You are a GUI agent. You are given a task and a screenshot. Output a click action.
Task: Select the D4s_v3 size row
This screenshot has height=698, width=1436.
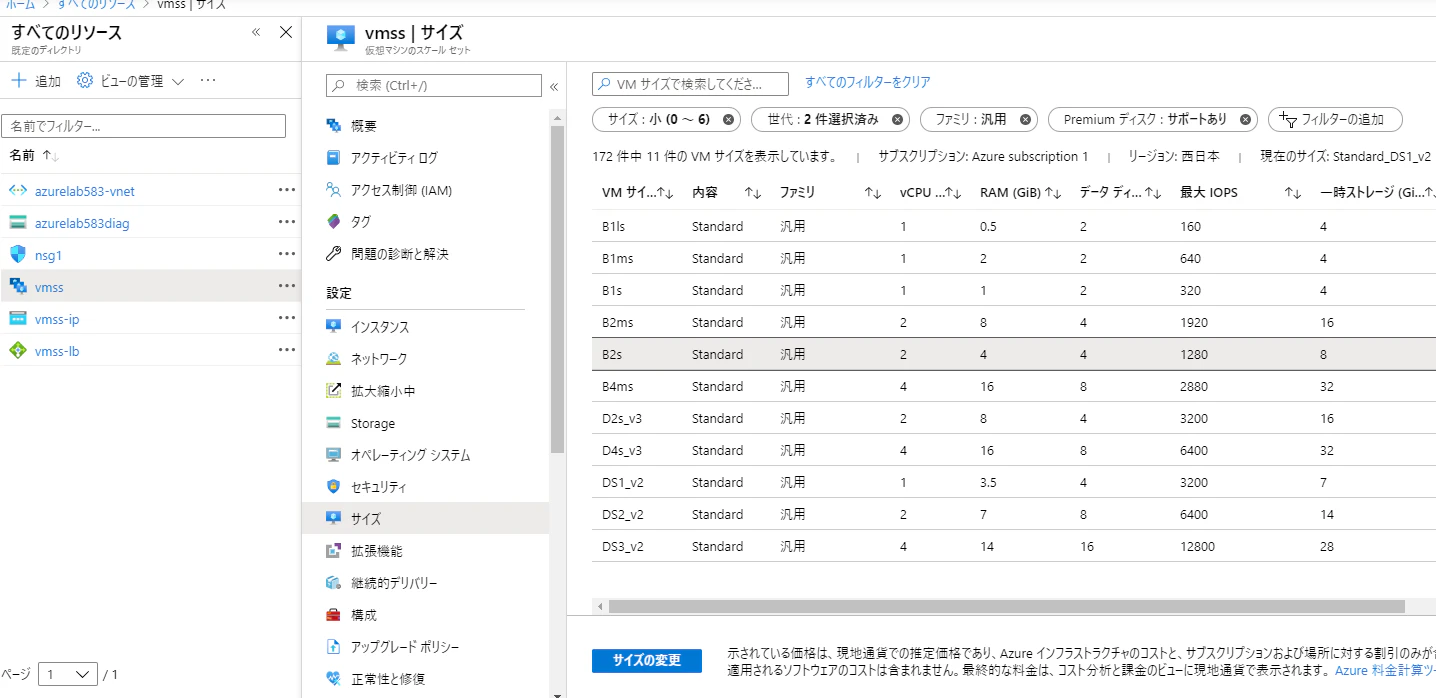(1014, 450)
